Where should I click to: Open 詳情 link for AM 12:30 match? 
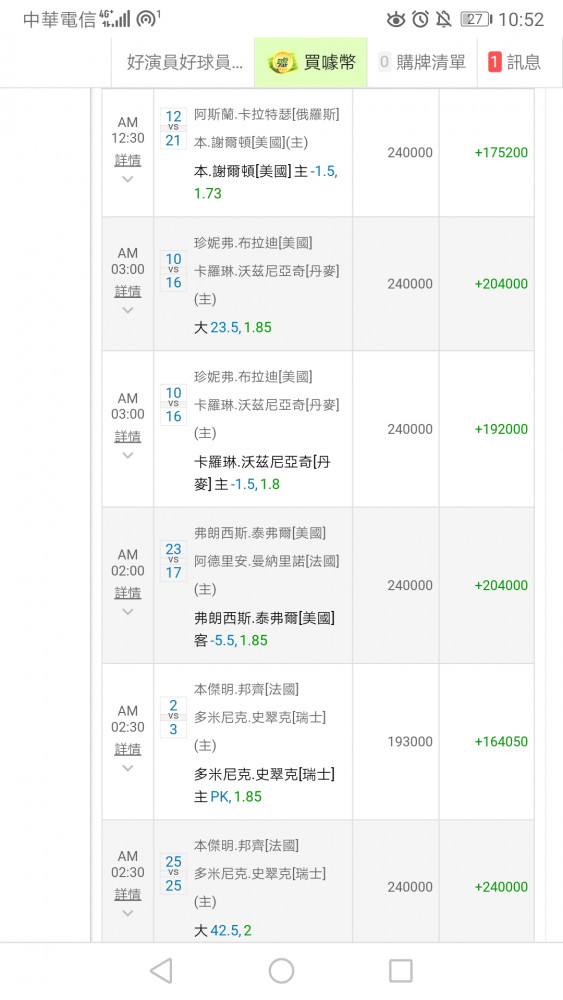pyautogui.click(x=128, y=160)
